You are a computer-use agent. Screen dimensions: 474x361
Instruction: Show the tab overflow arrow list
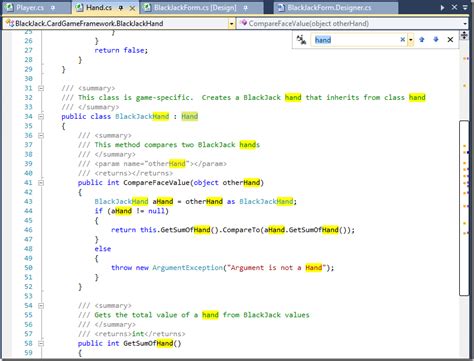click(442, 7)
